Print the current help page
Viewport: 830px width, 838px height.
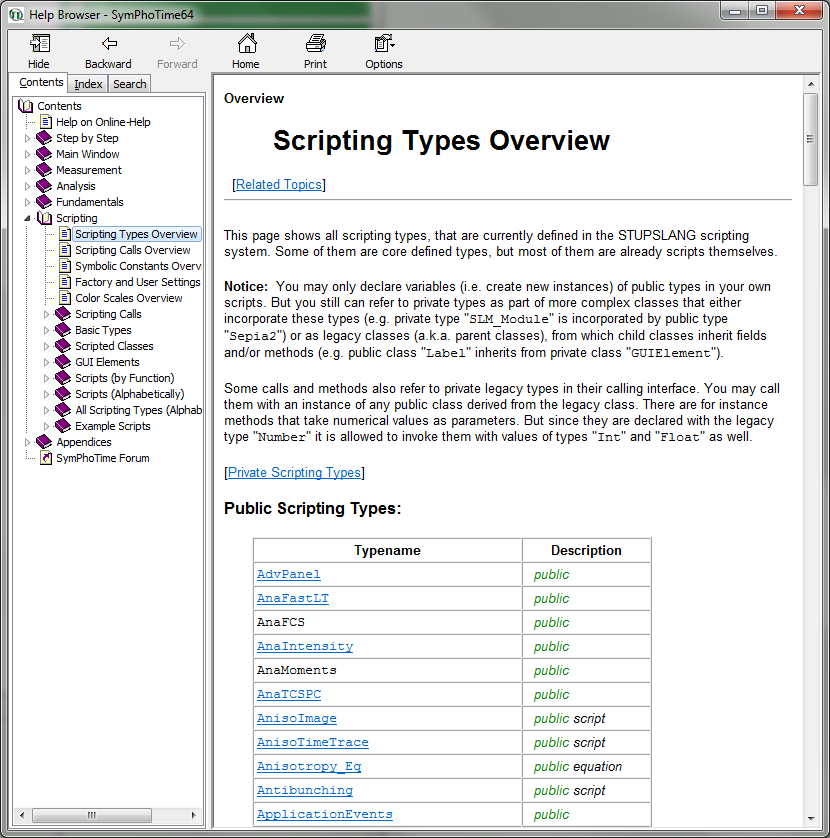click(315, 45)
